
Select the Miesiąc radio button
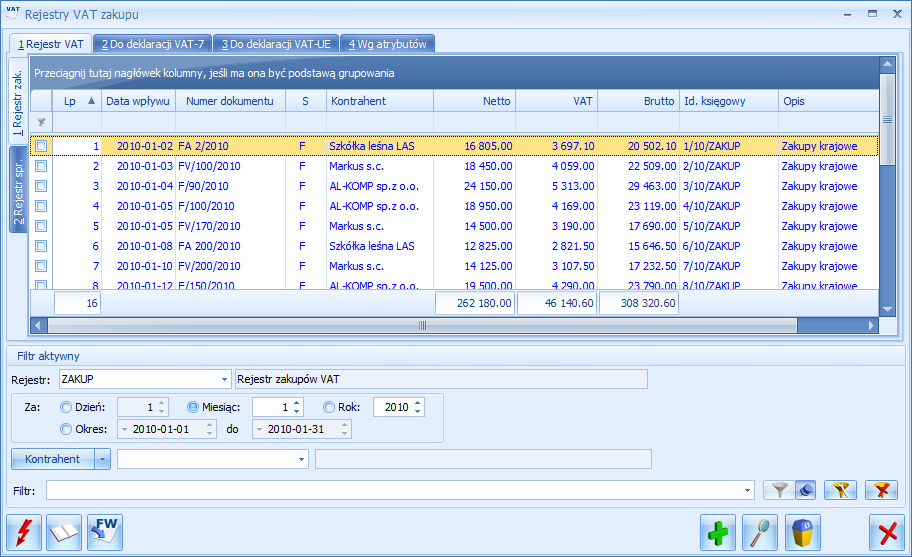tap(193, 408)
